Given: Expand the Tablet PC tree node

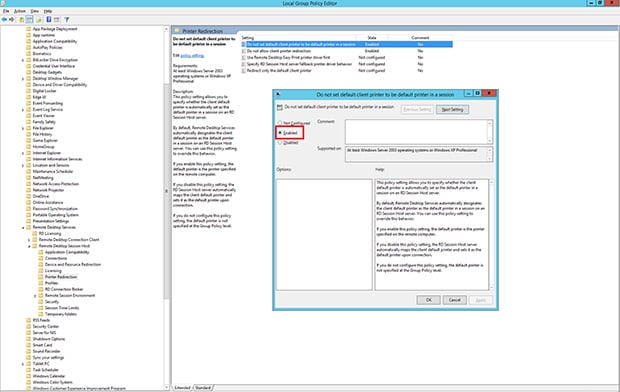Looking at the screenshot, I should tap(23, 364).
